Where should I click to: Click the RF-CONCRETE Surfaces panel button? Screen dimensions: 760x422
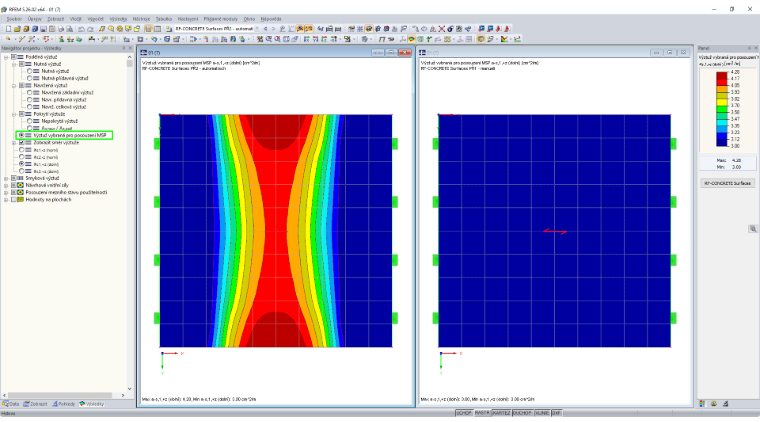pyautogui.click(x=727, y=184)
